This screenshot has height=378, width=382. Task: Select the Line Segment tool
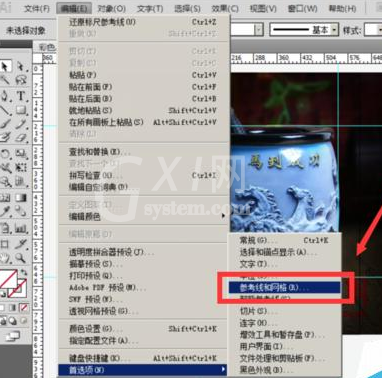[5, 110]
